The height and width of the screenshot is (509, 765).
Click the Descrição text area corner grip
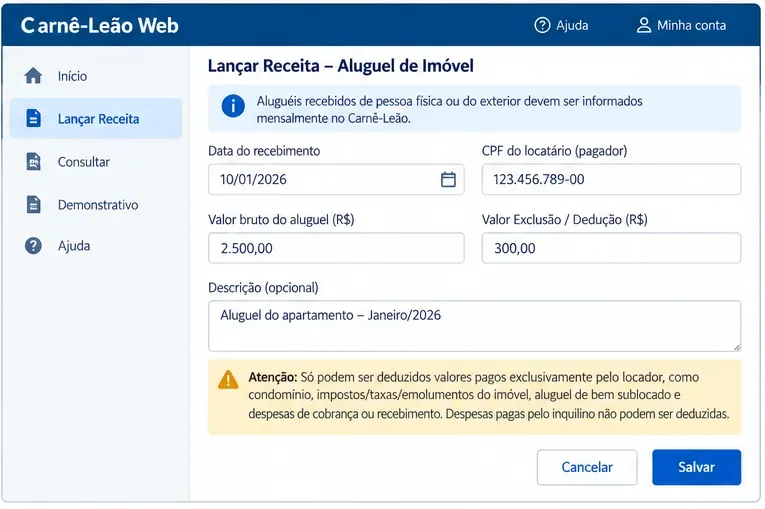point(737,347)
